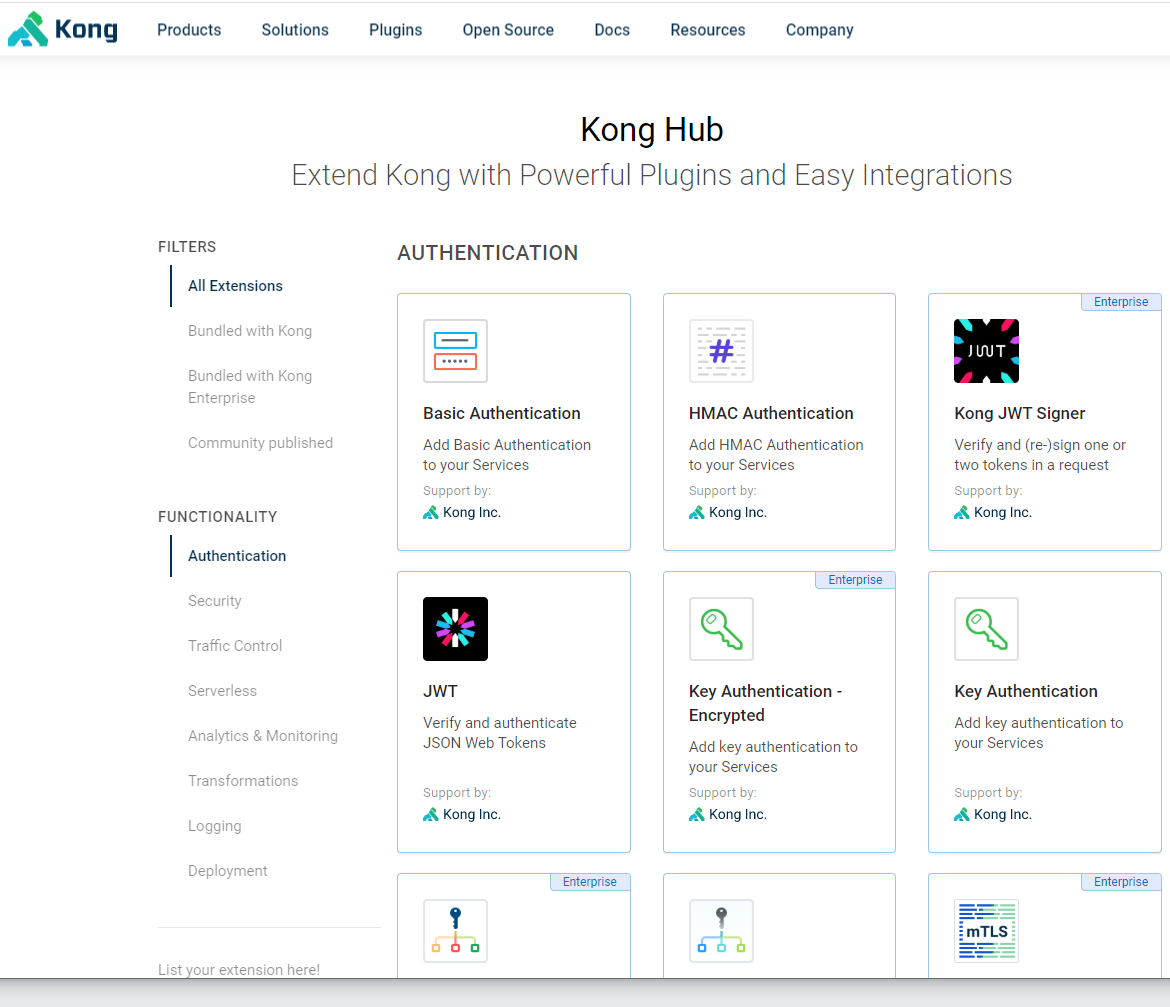Open Key Authentication - Encrypted title

765,703
